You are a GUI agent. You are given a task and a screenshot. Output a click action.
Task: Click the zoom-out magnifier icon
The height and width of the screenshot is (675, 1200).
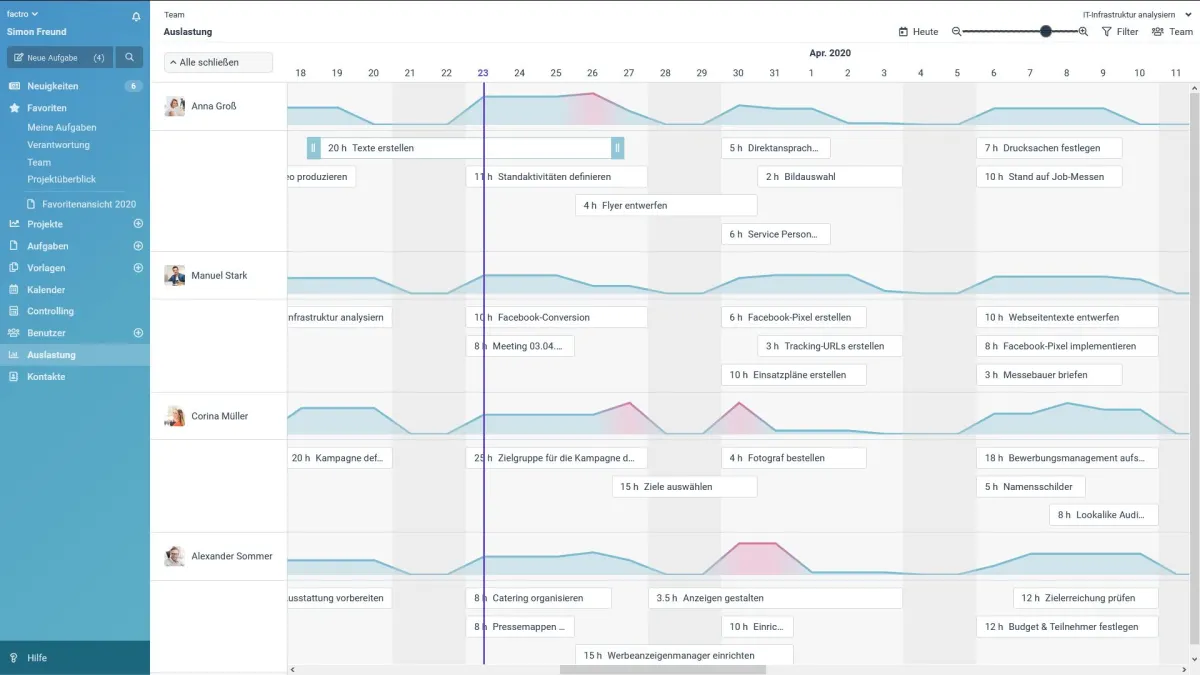point(956,32)
